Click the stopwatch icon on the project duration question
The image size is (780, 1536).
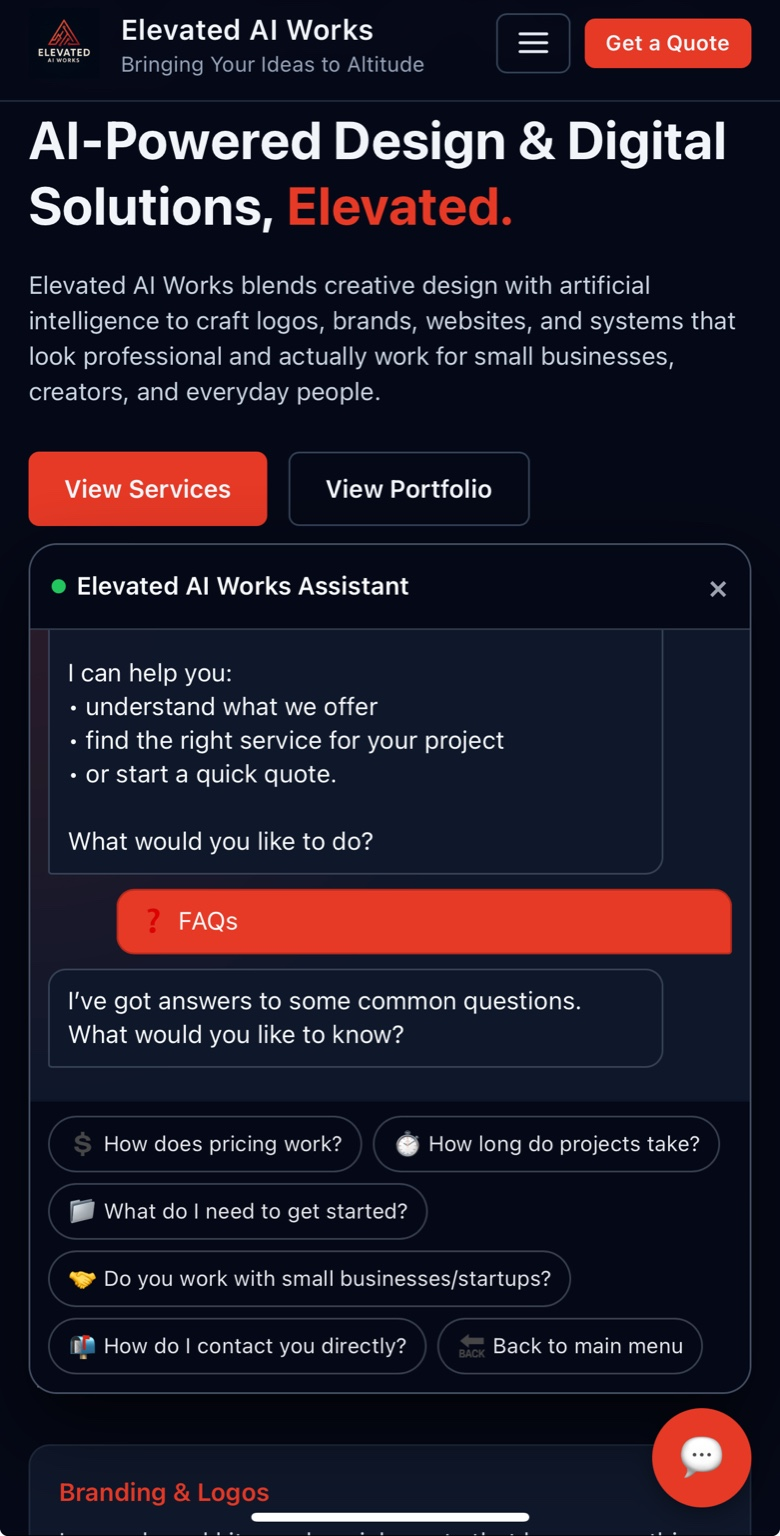408,1144
